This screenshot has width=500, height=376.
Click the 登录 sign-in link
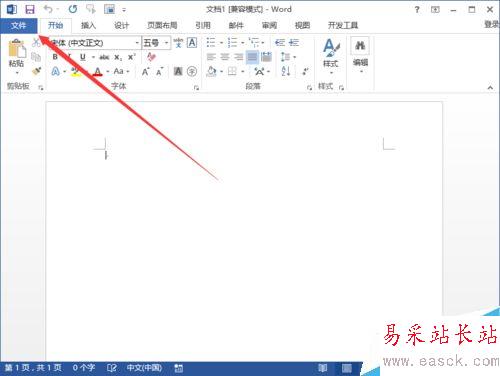tap(492, 24)
